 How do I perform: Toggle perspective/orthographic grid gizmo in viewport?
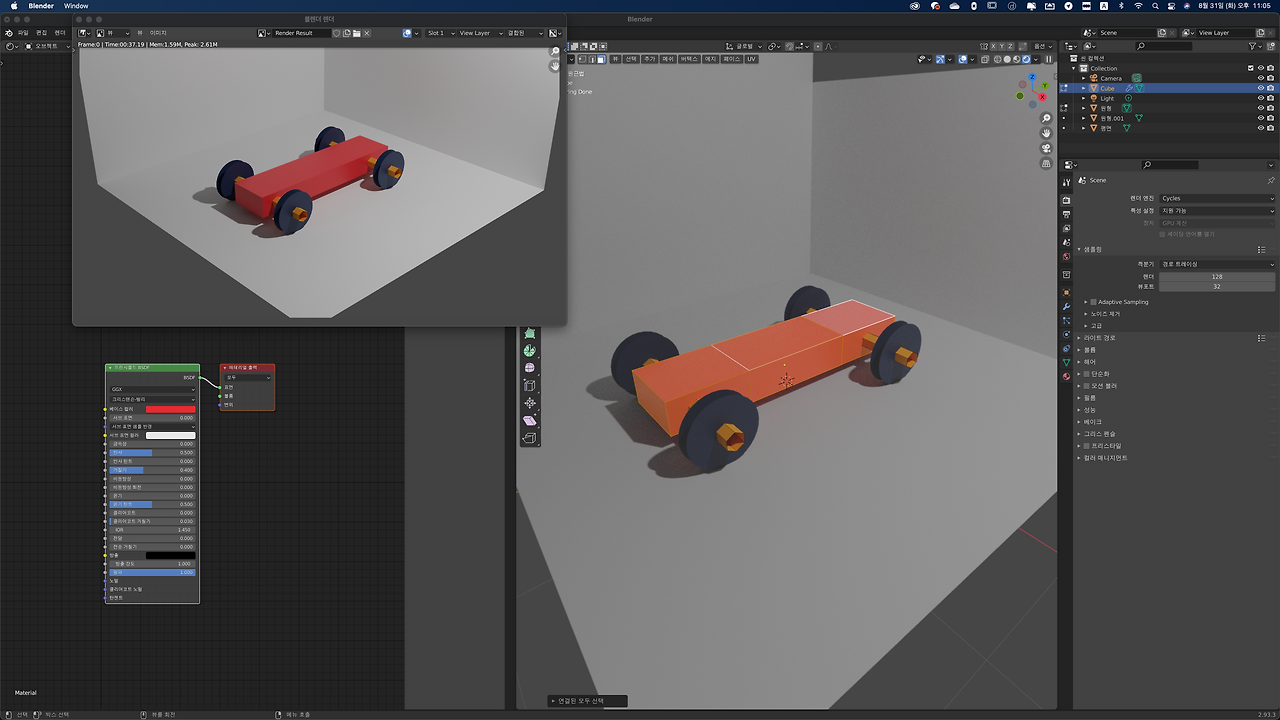coord(1046,163)
